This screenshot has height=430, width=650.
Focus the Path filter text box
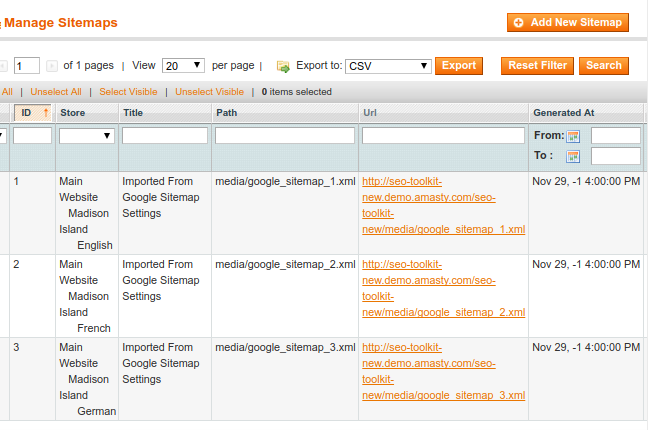[285, 135]
